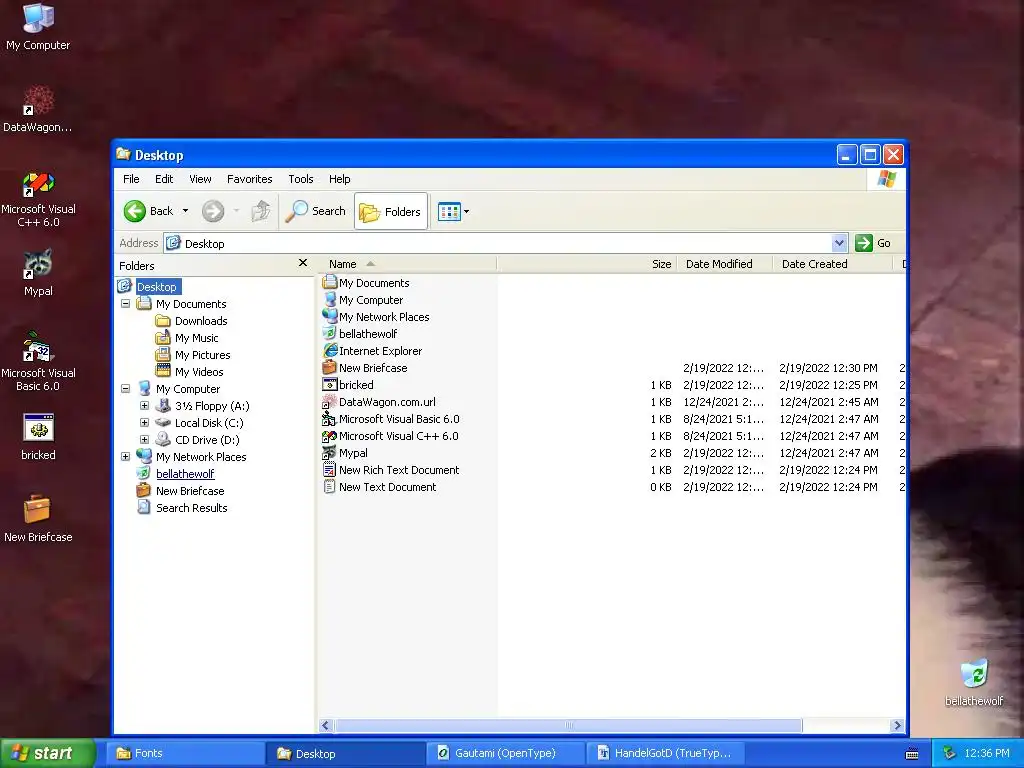Expand the Address bar dropdown arrow

[840, 244]
